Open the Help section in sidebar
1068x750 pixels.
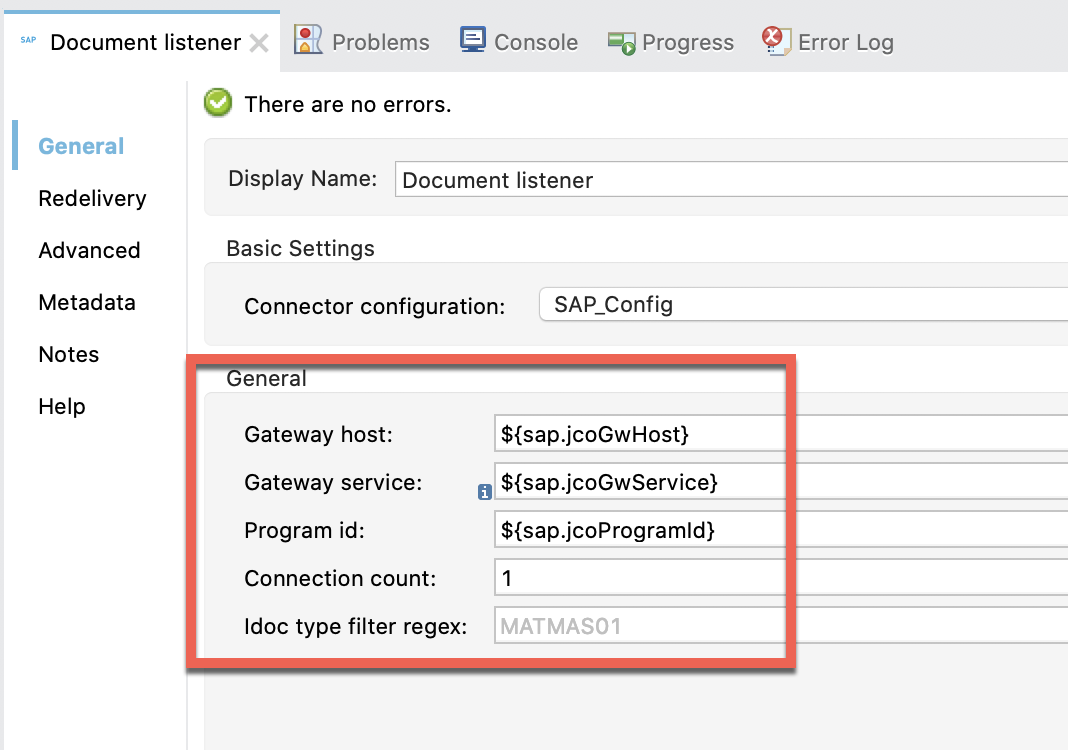[62, 406]
